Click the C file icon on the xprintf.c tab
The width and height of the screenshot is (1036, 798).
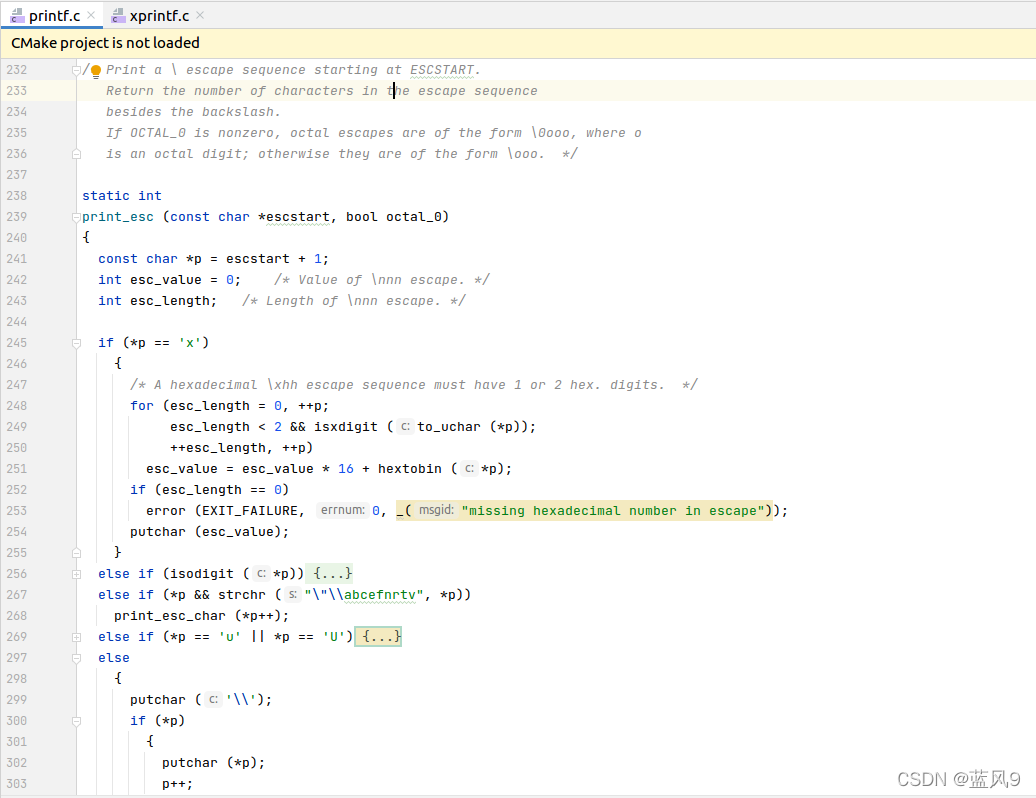117,15
